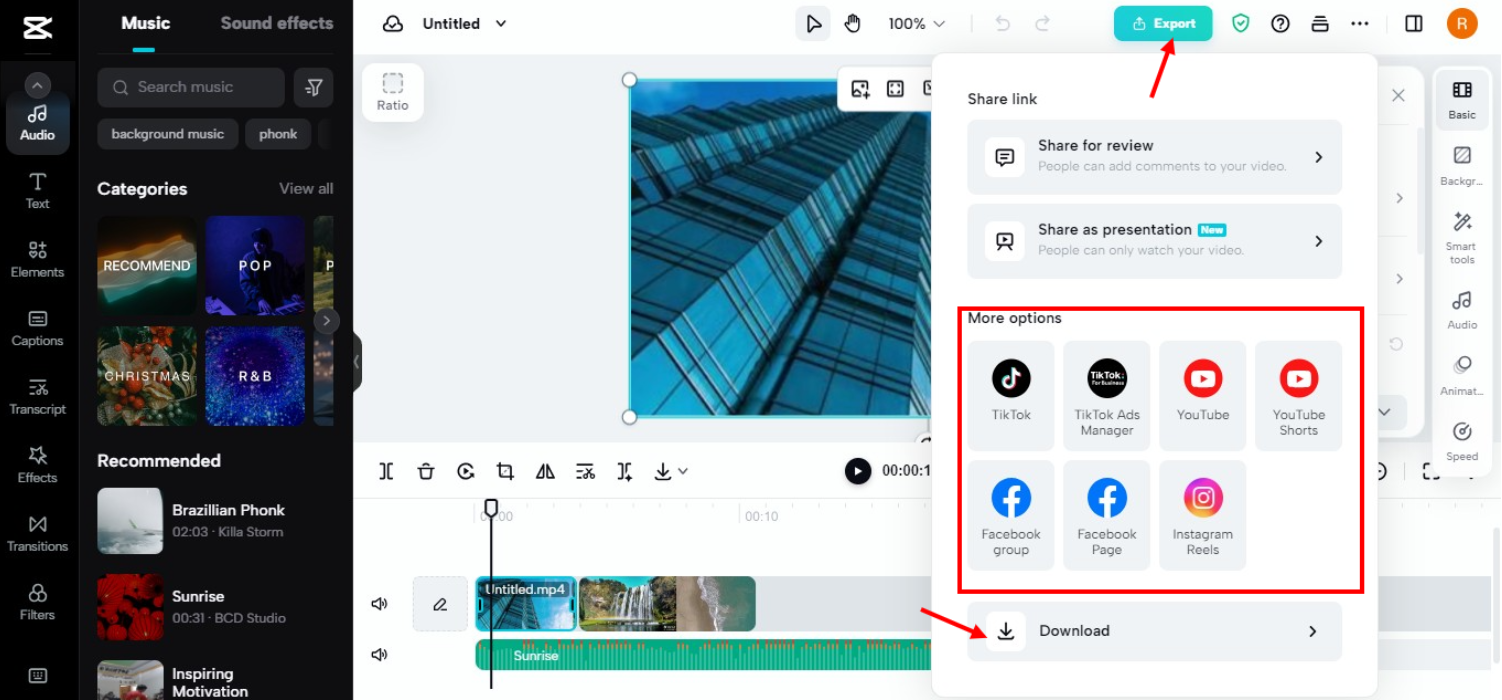1502x700 pixels.
Task: Click the background music tag
Action: pos(168,134)
